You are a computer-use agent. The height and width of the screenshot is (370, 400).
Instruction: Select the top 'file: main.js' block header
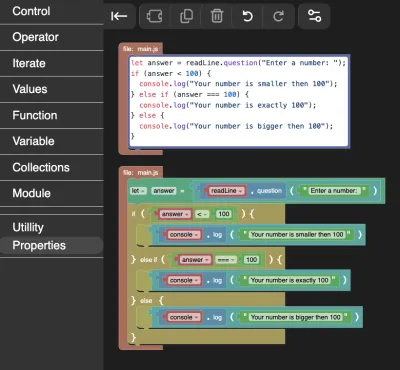click(140, 49)
